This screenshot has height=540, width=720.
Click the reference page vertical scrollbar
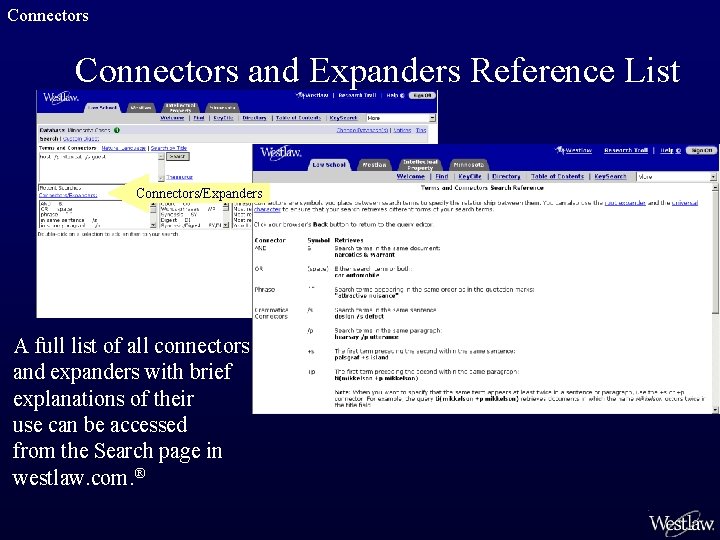point(714,297)
